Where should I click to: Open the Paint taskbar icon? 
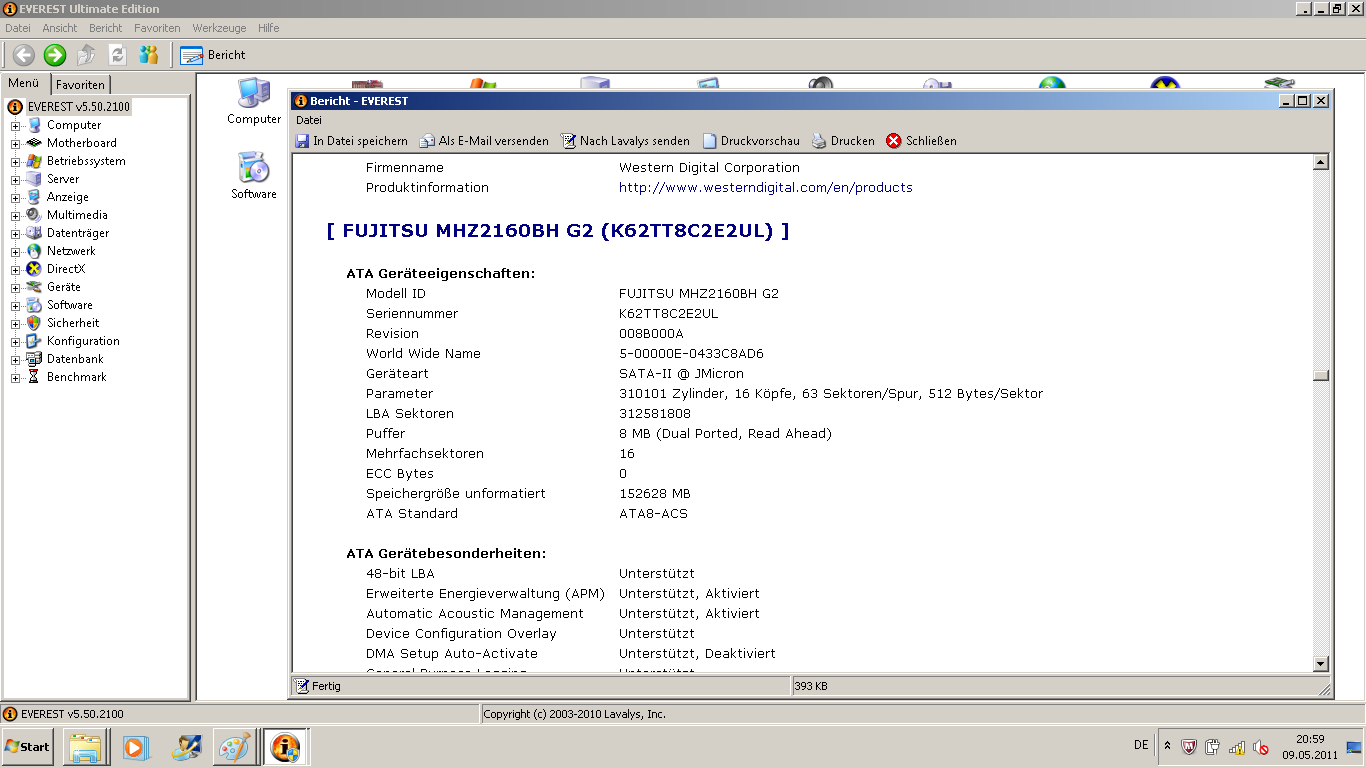point(235,747)
